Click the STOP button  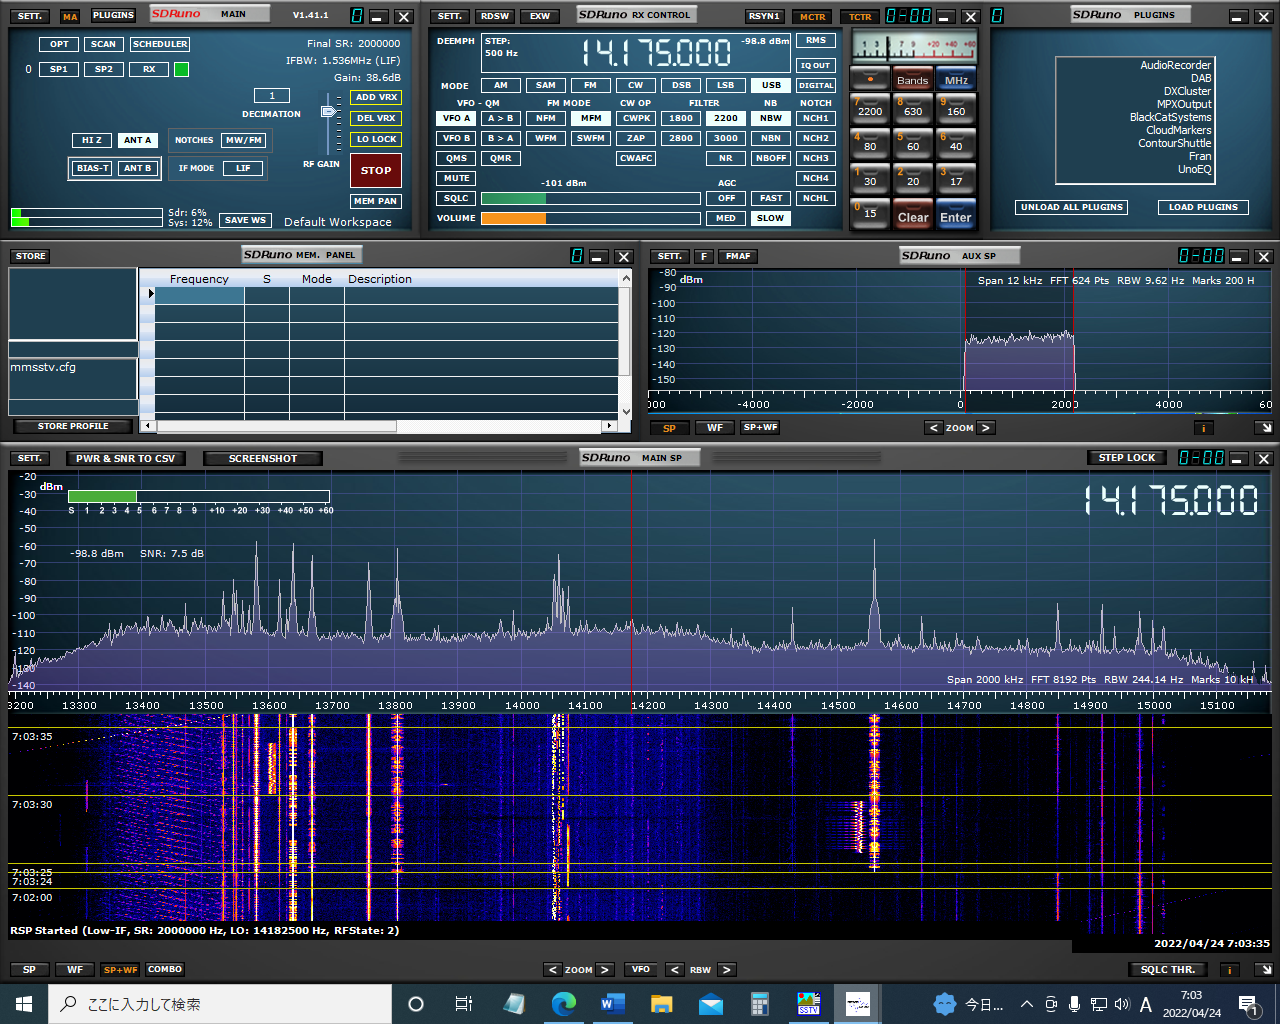[376, 170]
